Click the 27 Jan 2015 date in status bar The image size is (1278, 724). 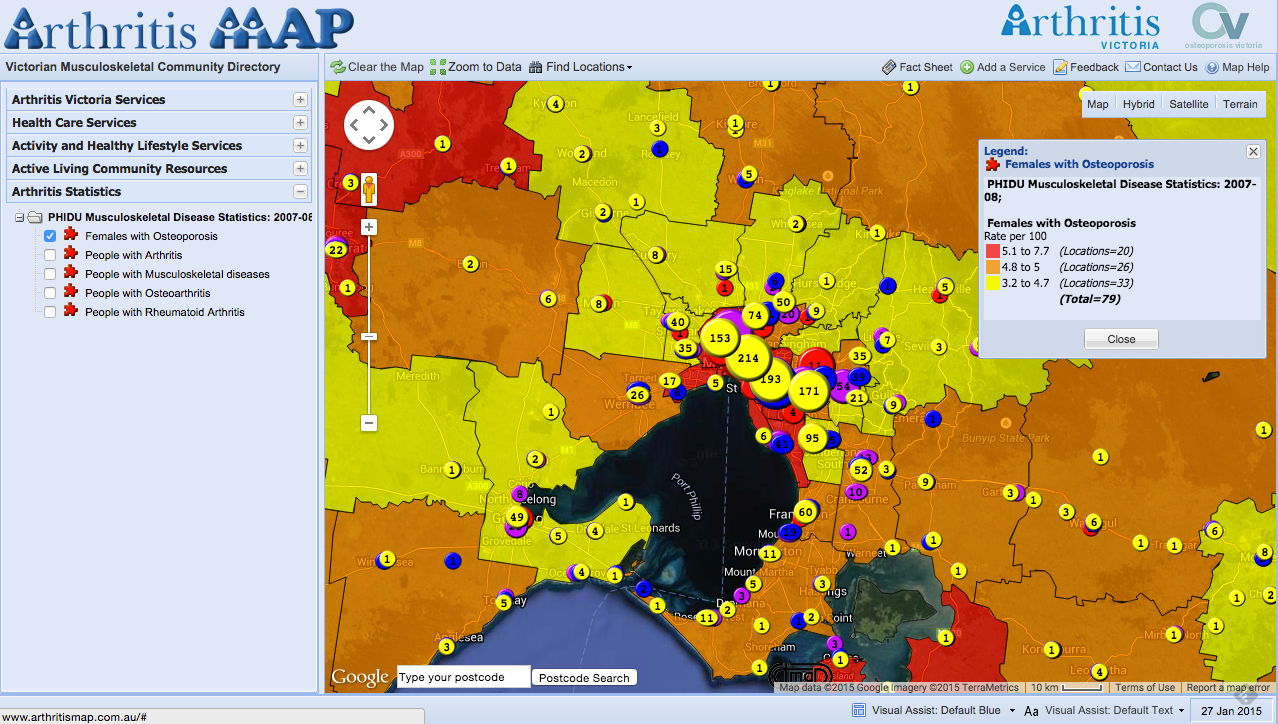pos(1233,710)
